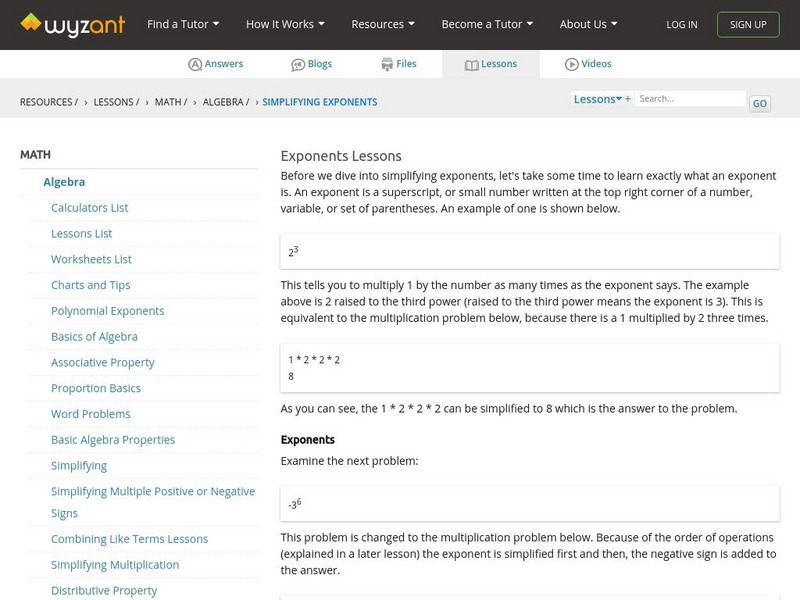
Task: Open the About Us dropdown
Action: [588, 24]
